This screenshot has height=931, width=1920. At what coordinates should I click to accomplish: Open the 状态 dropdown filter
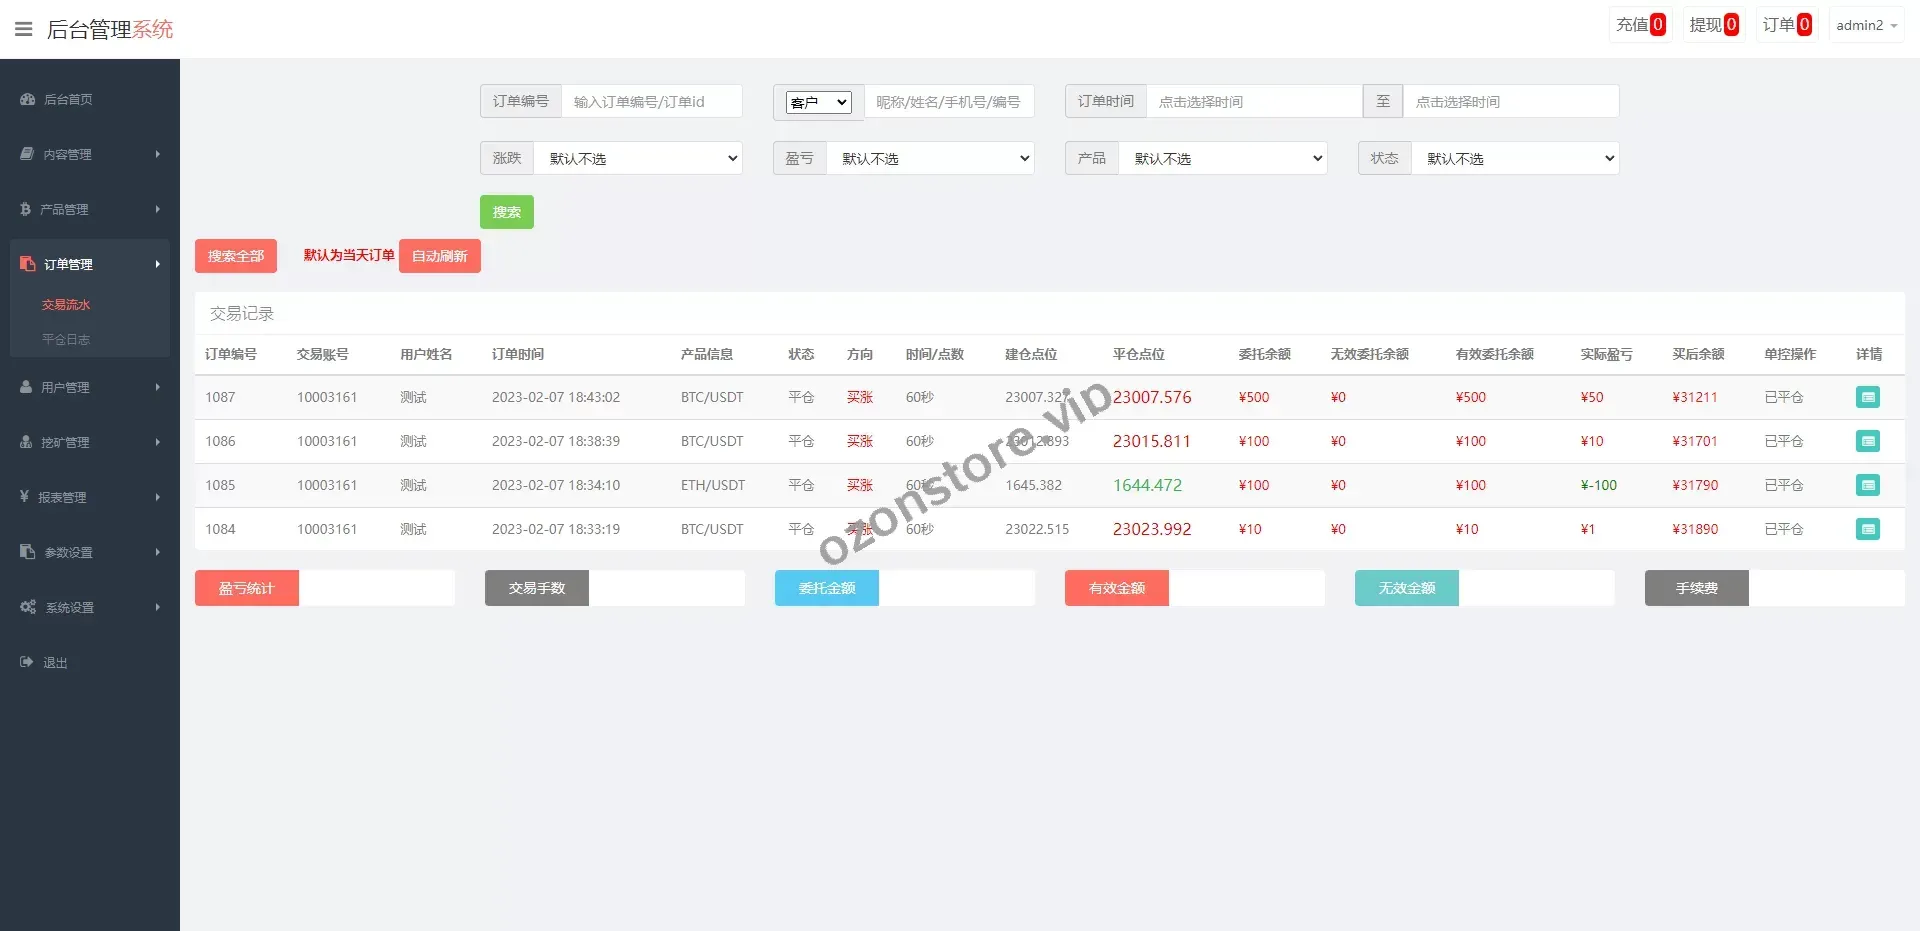1515,158
